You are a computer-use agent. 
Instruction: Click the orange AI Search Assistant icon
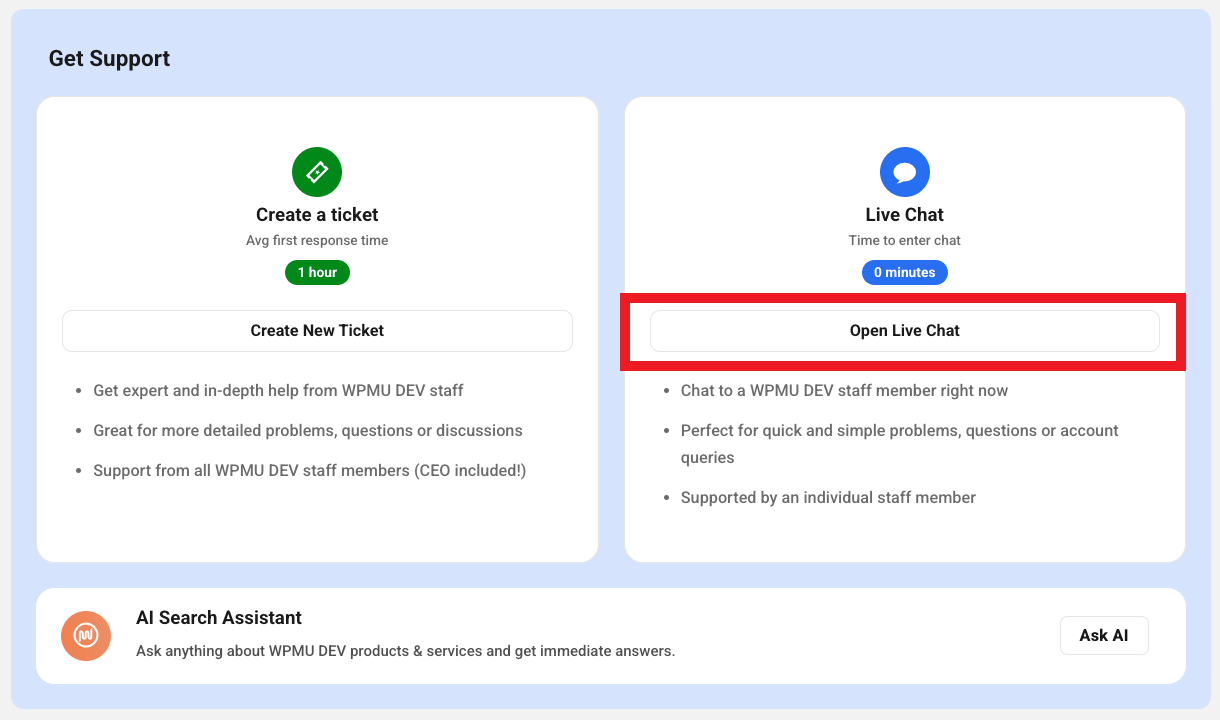(86, 636)
